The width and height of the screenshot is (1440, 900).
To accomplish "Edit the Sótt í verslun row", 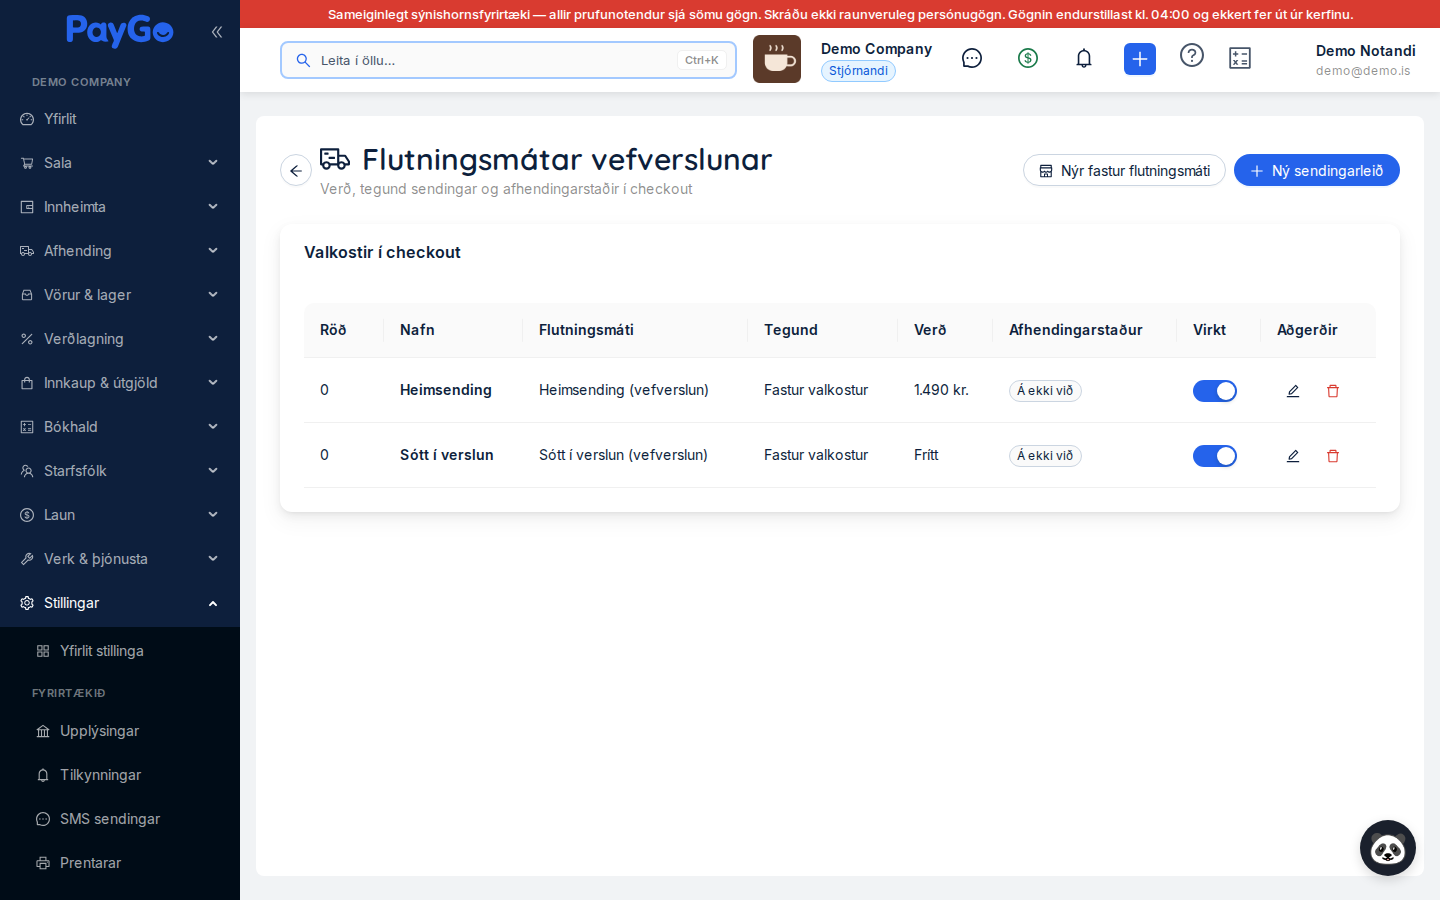I will [1293, 456].
